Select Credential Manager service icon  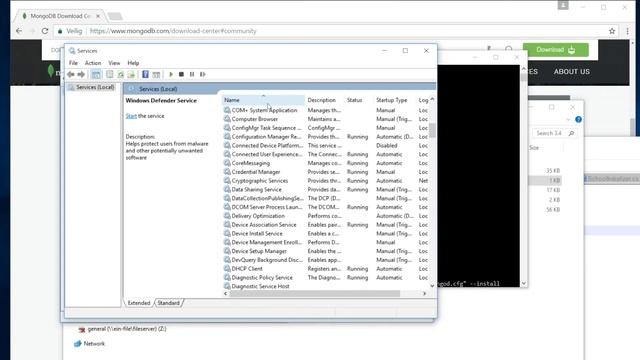pyautogui.click(x=227, y=172)
